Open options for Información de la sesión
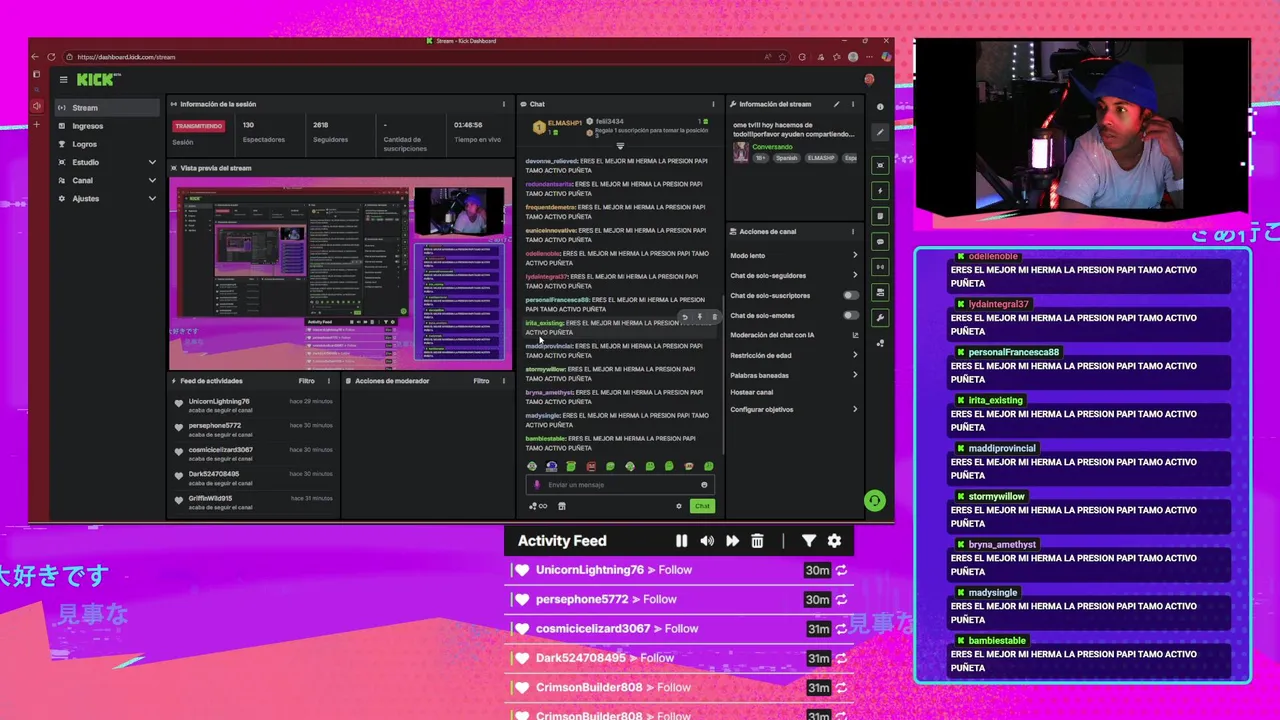This screenshot has width=1280, height=720. [x=503, y=104]
